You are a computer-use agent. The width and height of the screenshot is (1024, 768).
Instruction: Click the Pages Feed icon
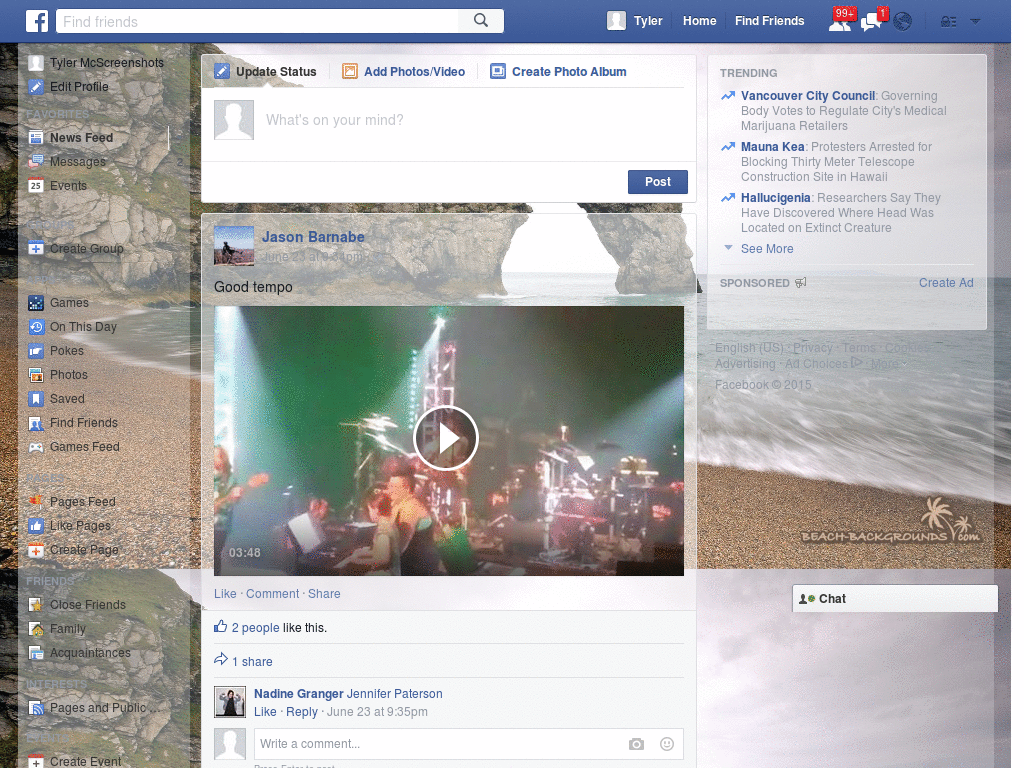36,502
